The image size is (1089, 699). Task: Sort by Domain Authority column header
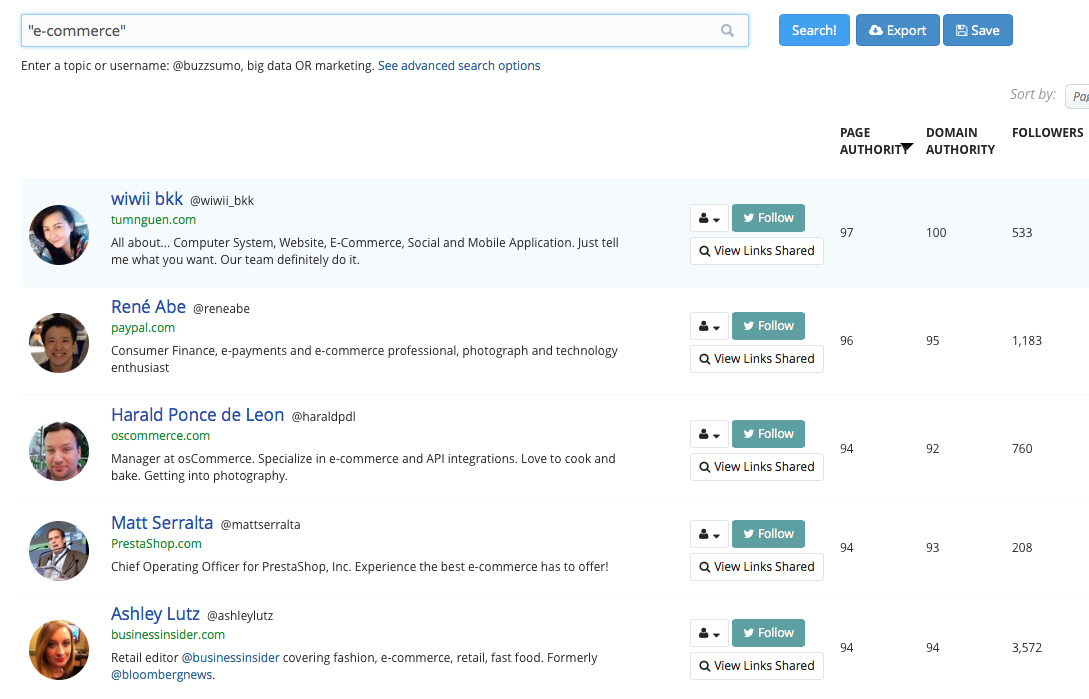click(x=960, y=141)
